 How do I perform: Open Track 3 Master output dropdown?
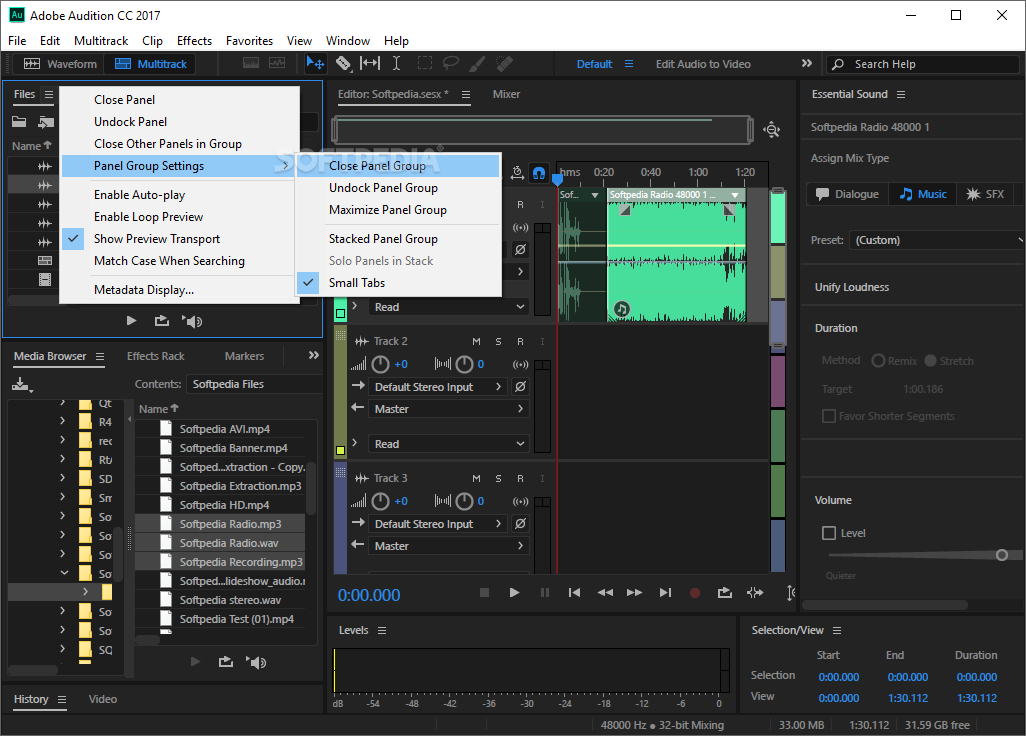coord(448,546)
